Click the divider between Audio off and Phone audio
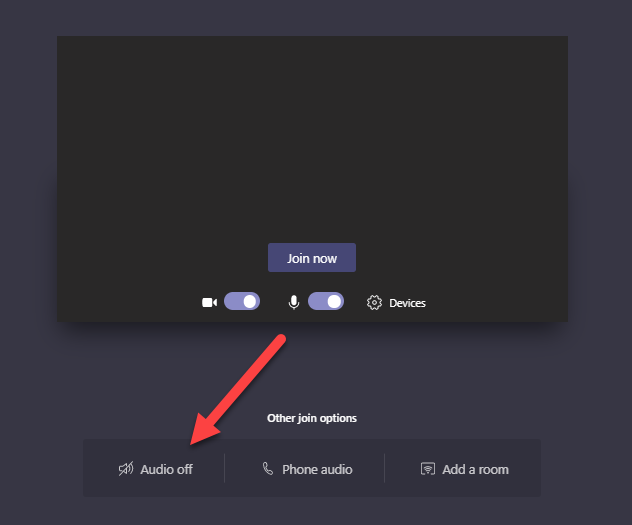Viewport: 632px width, 525px height. tap(225, 468)
